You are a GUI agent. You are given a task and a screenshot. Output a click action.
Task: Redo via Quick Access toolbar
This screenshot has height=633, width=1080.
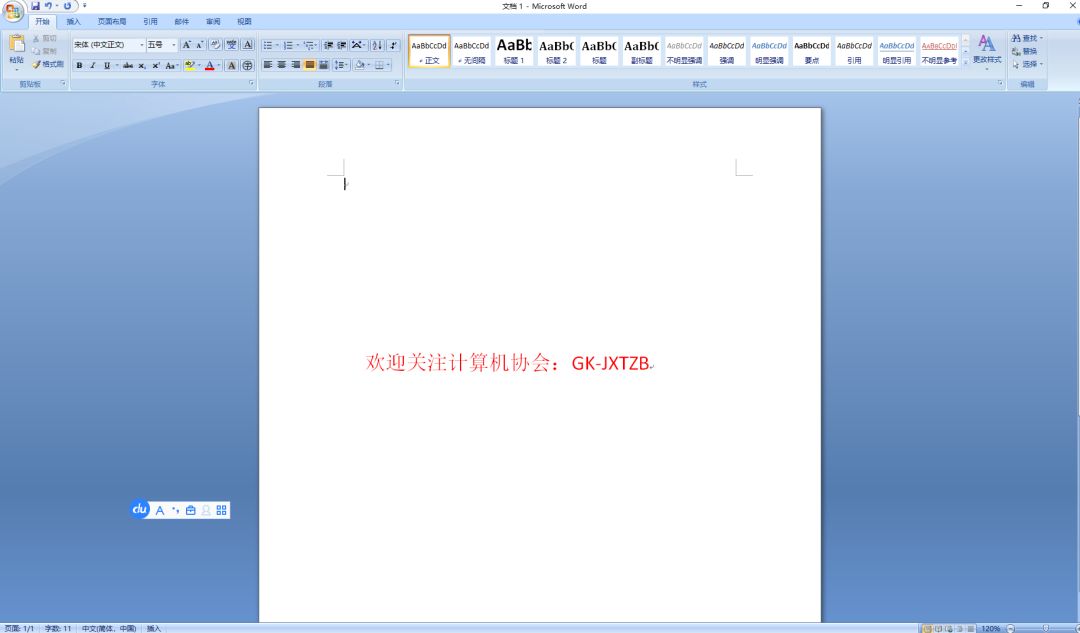(68, 6)
